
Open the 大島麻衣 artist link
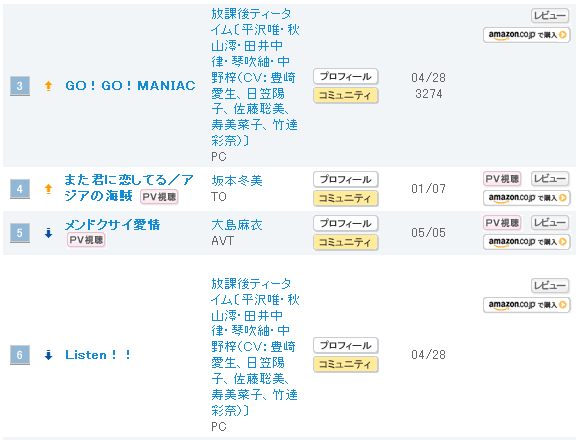pos(237,225)
